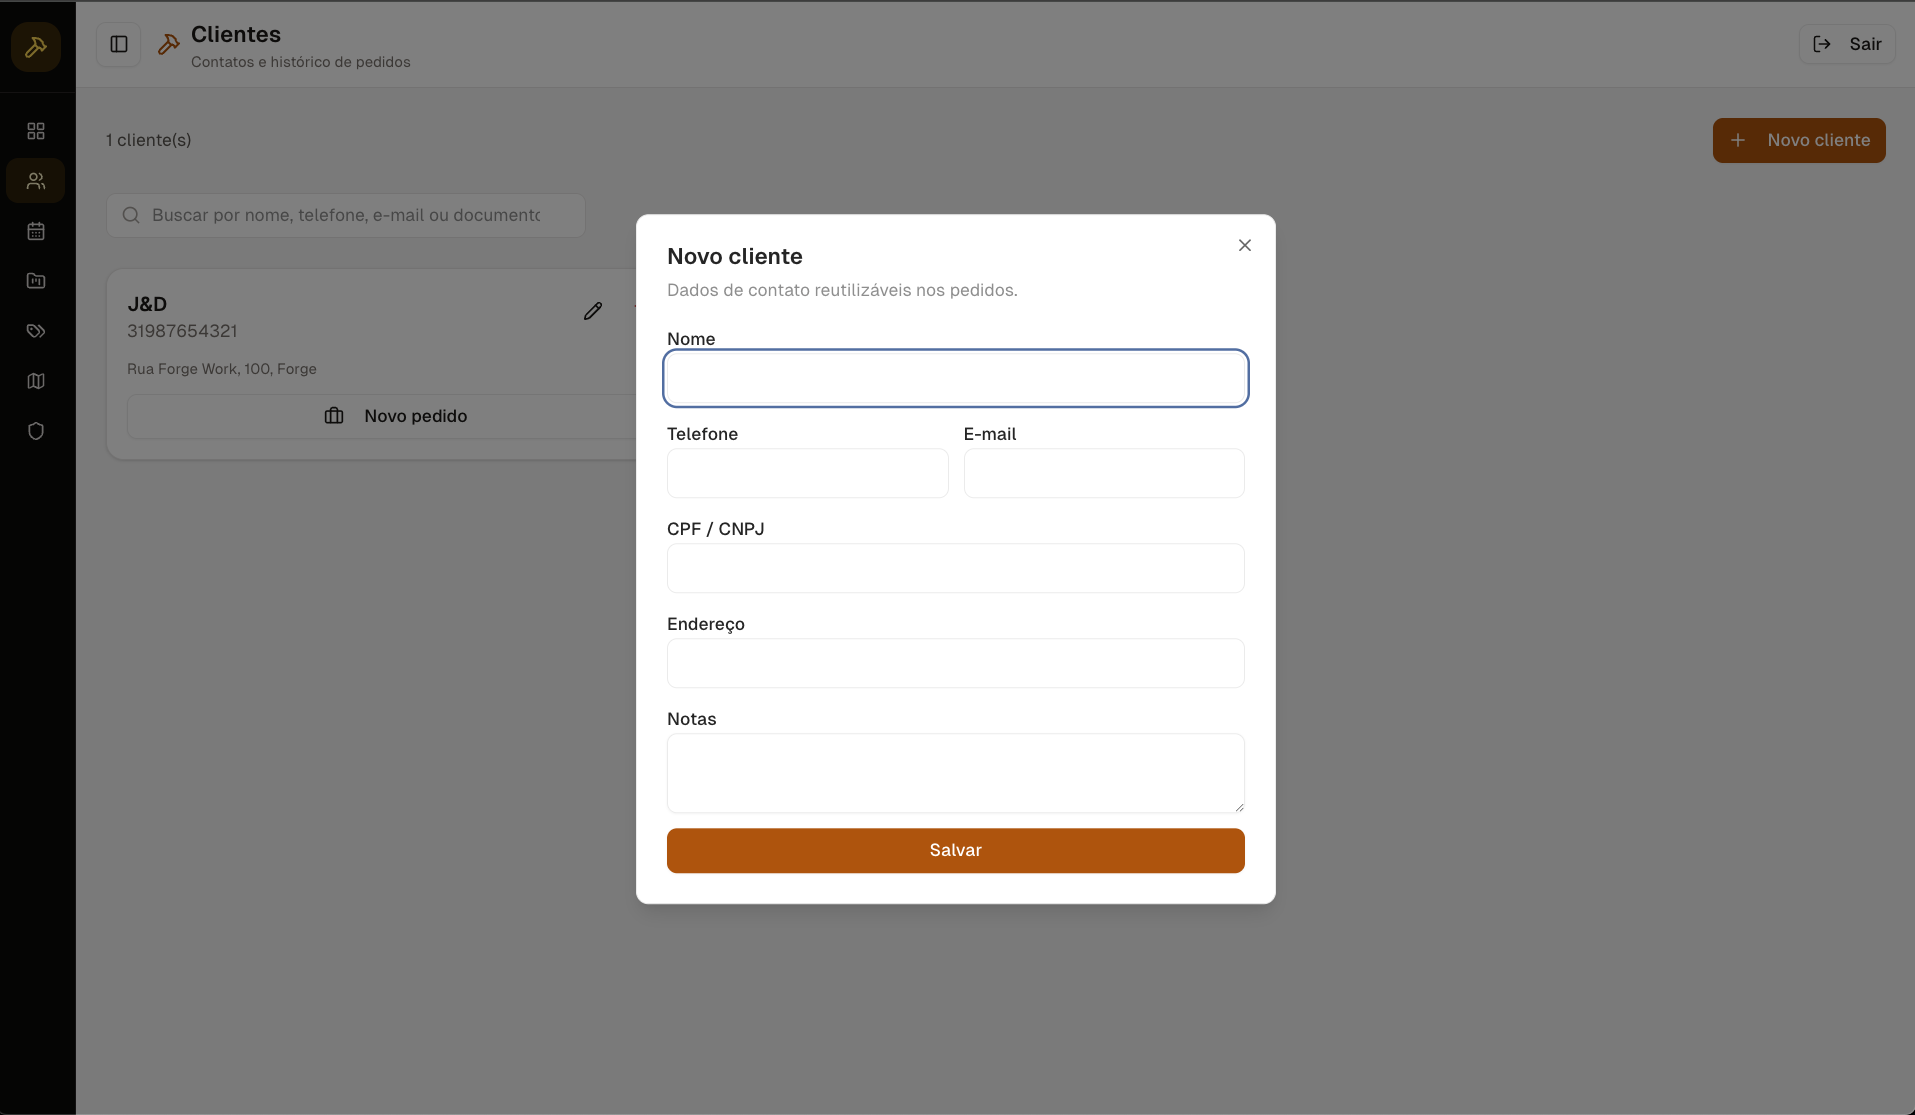This screenshot has height=1115, width=1915.
Task: Click the client search box
Action: coord(346,215)
